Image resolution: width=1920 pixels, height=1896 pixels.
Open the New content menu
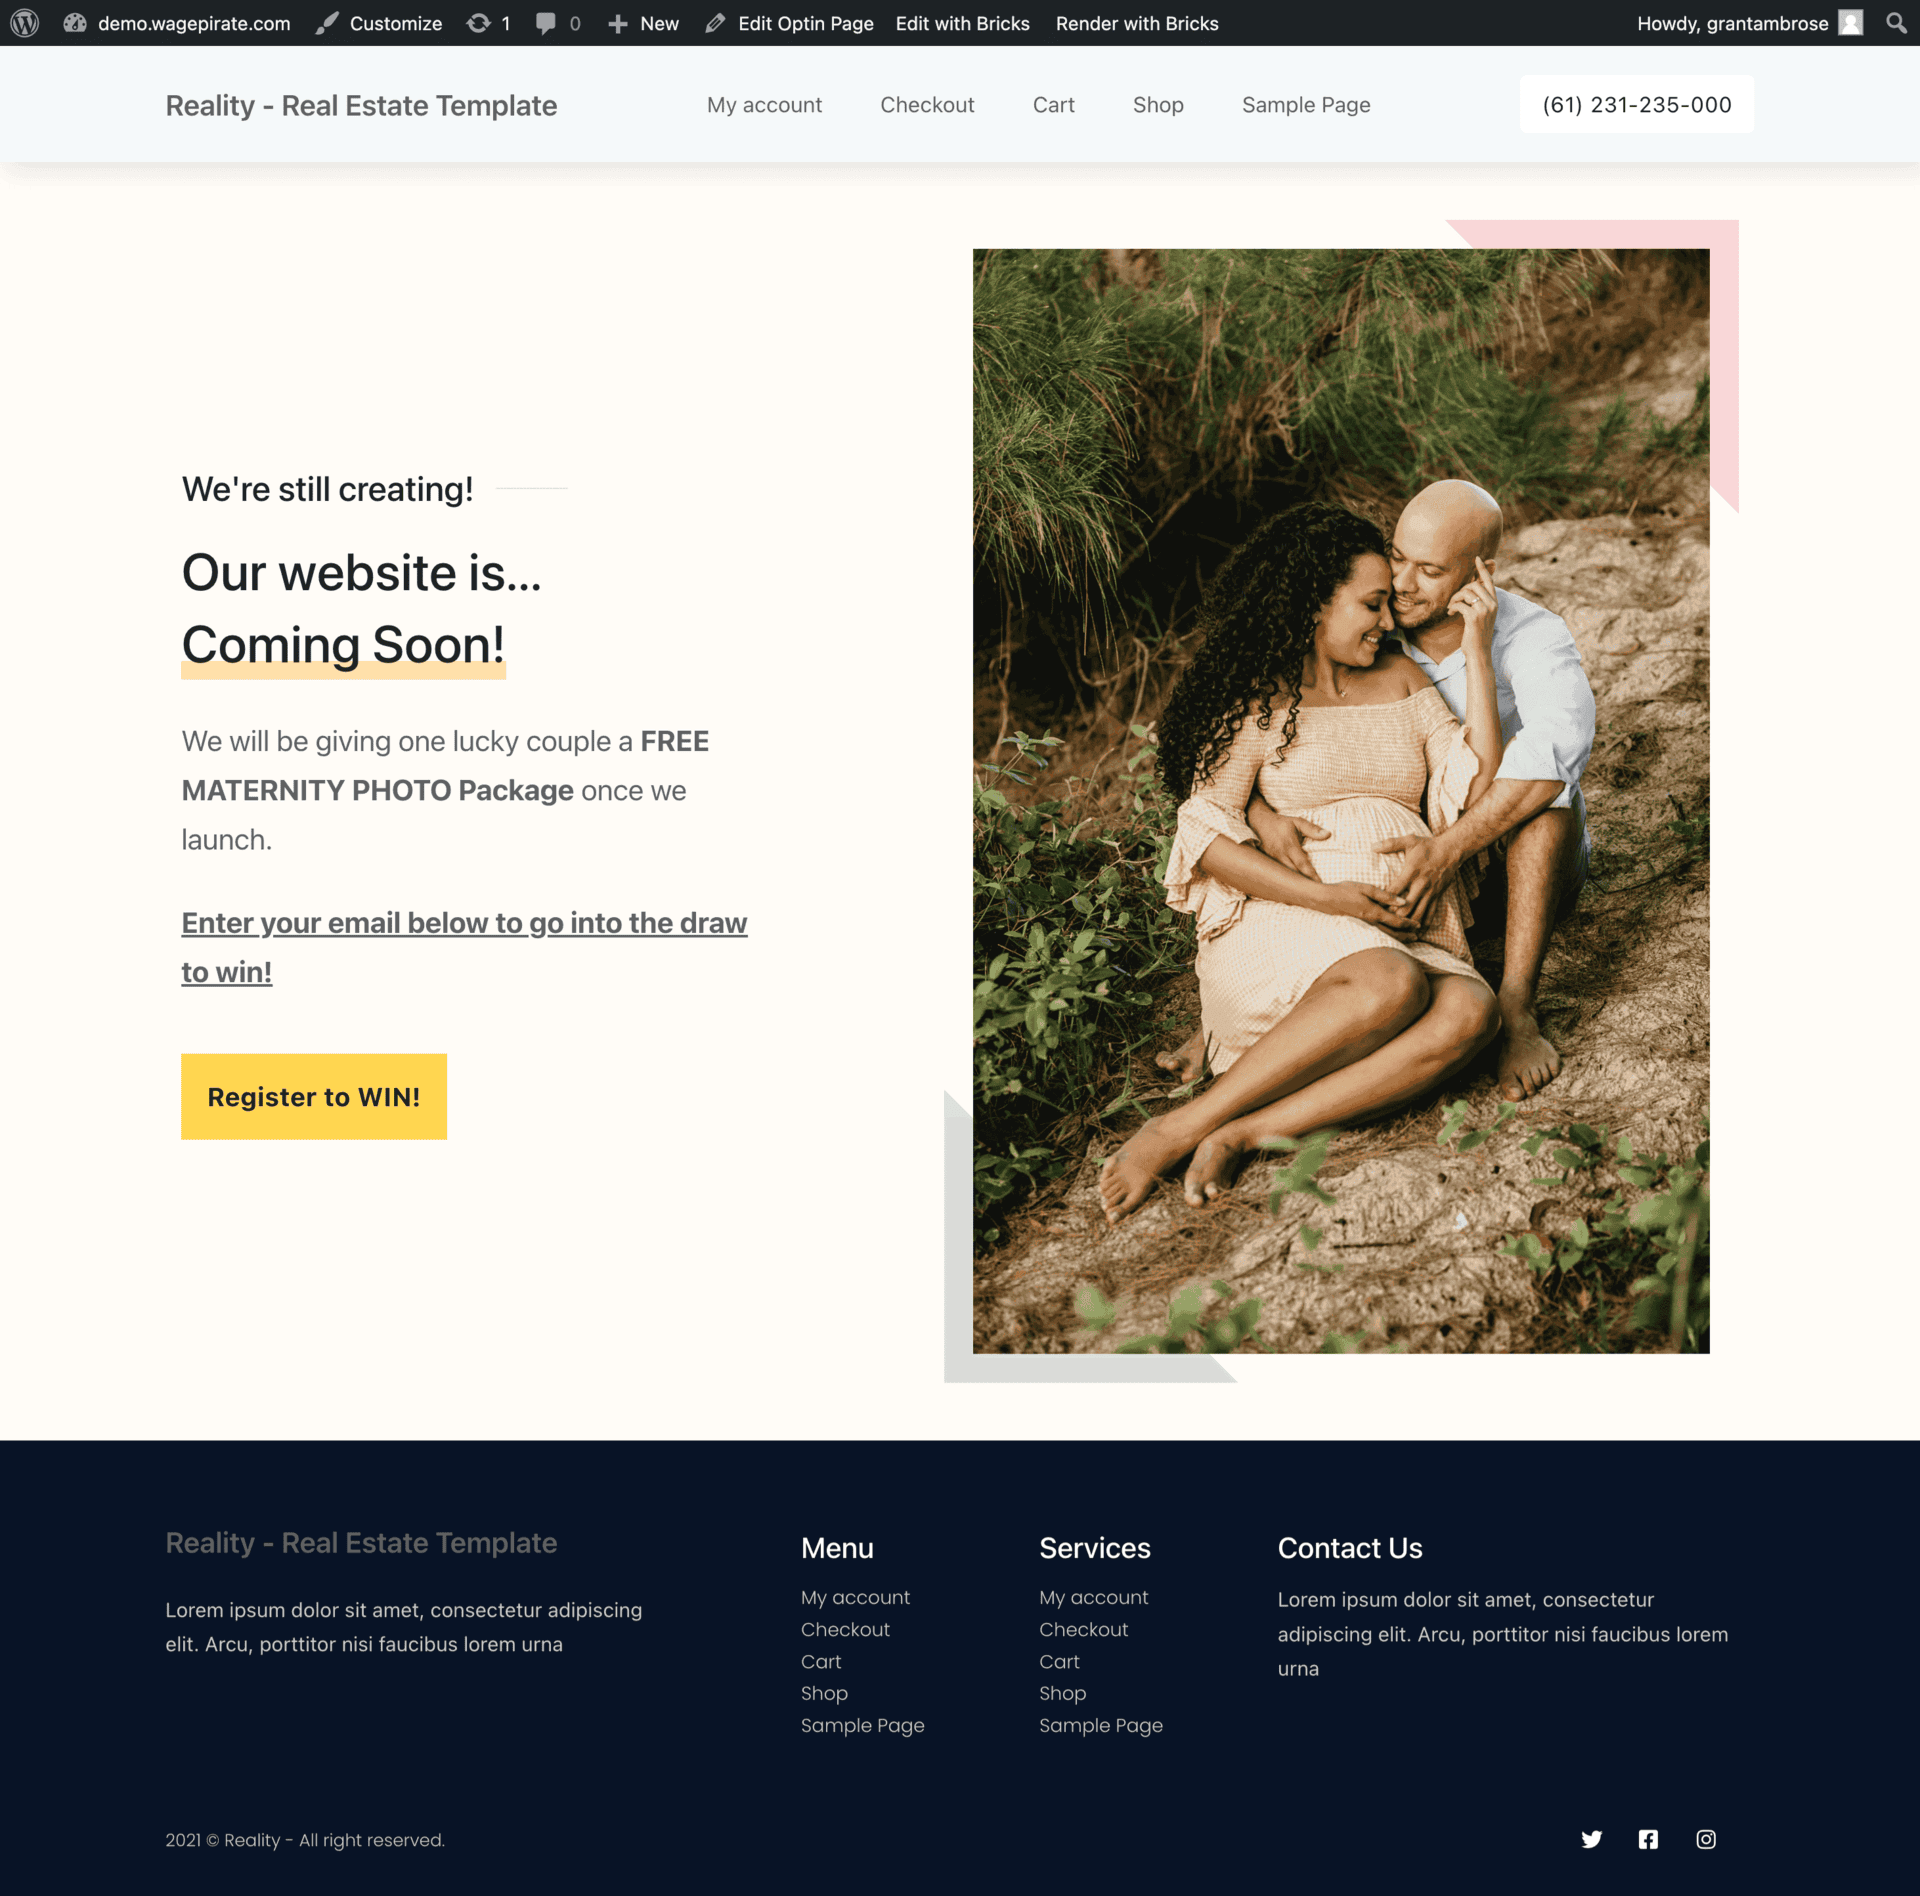pos(643,23)
